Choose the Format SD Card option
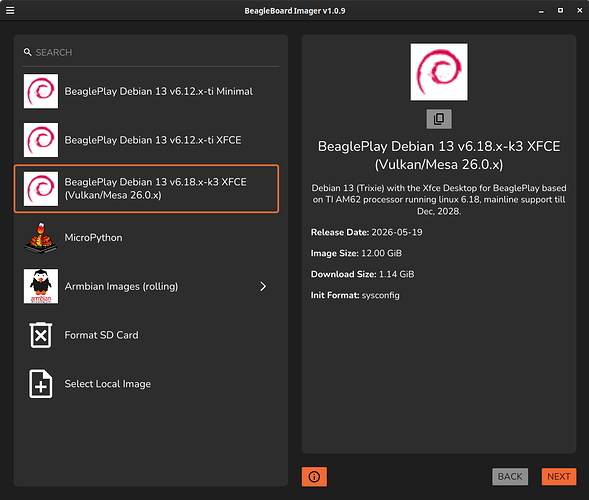Screen dimensions: 589x500 point(146,335)
